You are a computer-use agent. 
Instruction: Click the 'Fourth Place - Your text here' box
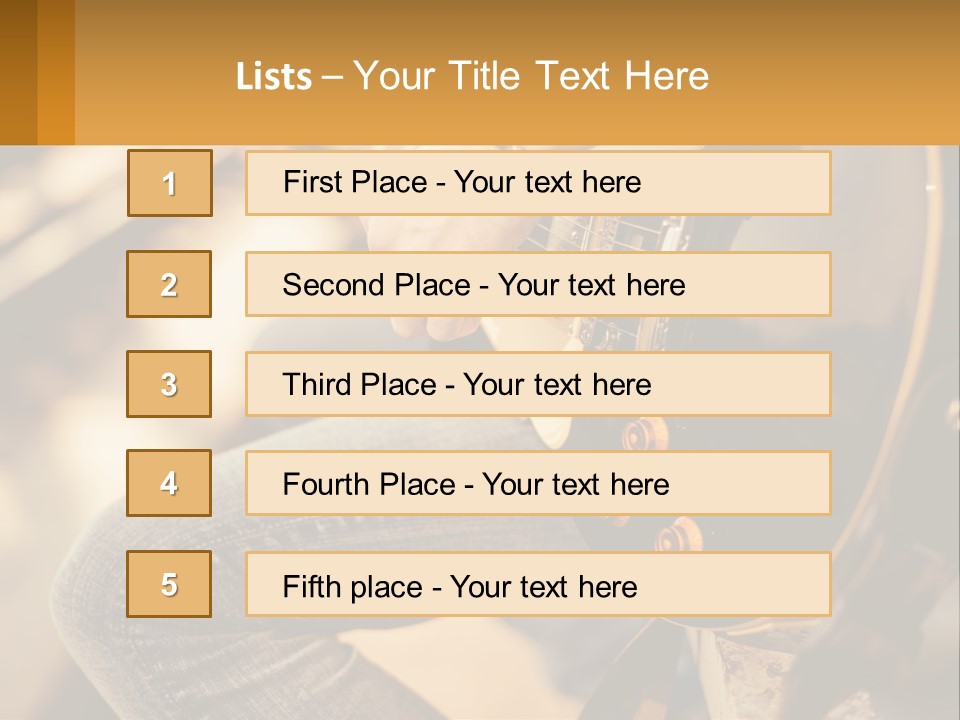point(538,484)
